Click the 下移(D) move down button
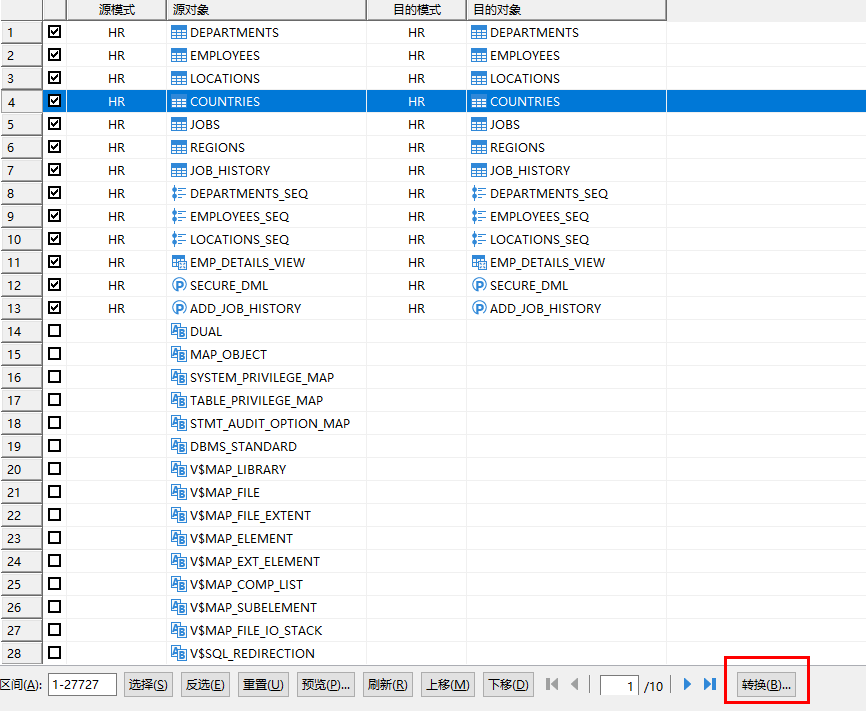This screenshot has height=711, width=866. point(509,684)
